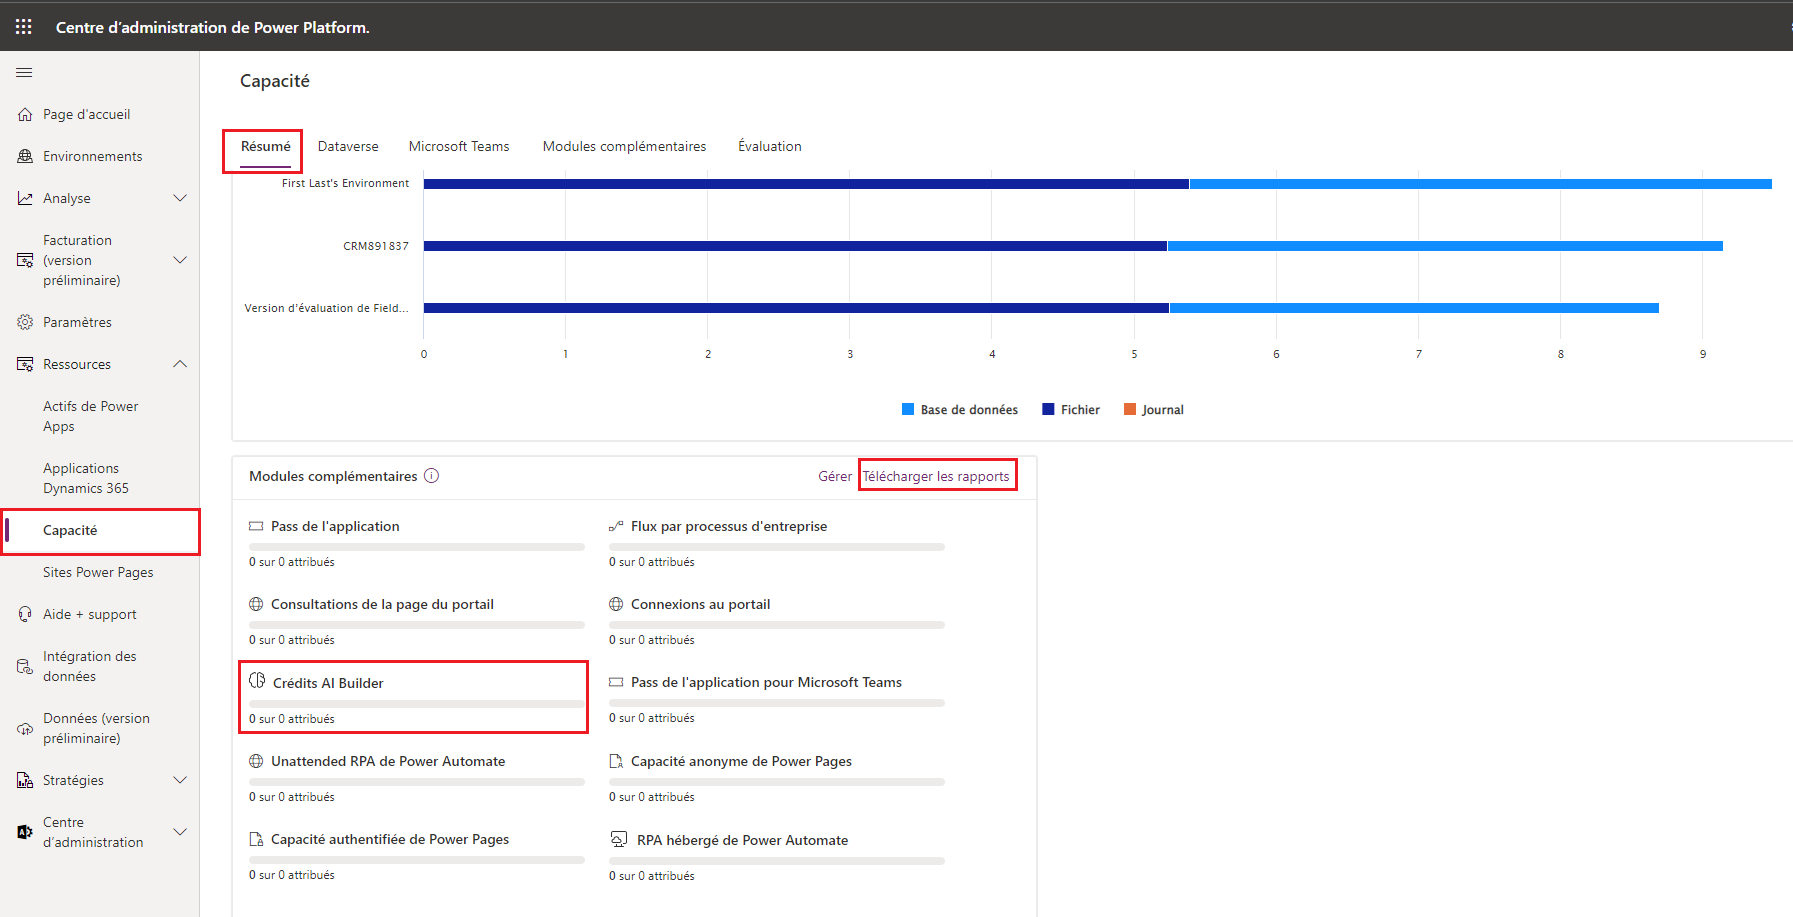Click the Capacité page heading
Viewport: 1793px width, 917px height.
(275, 81)
